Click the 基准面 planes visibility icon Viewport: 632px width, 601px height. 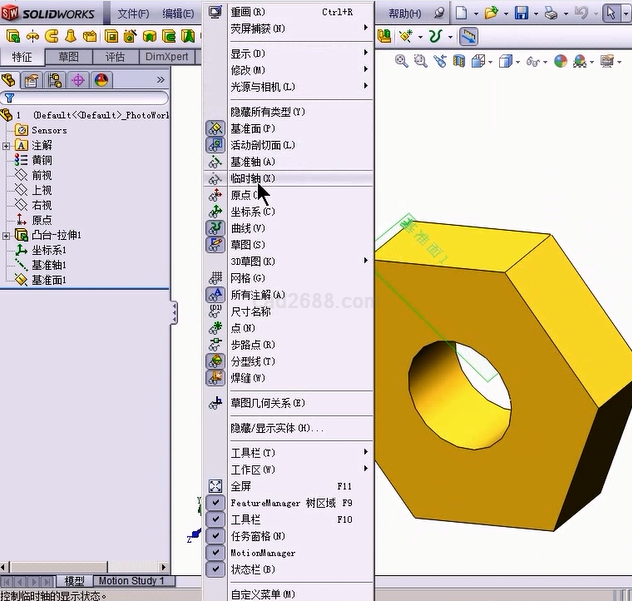tap(215, 129)
